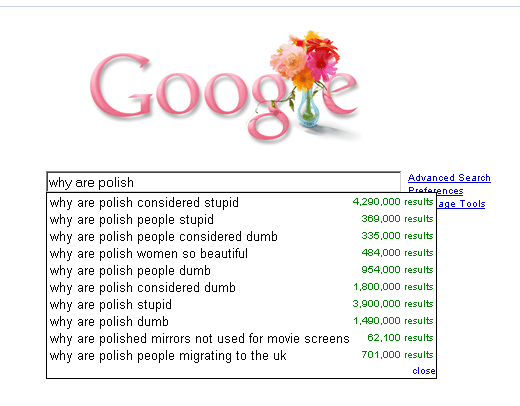
Task: Click inside the search box
Action: tap(224, 182)
